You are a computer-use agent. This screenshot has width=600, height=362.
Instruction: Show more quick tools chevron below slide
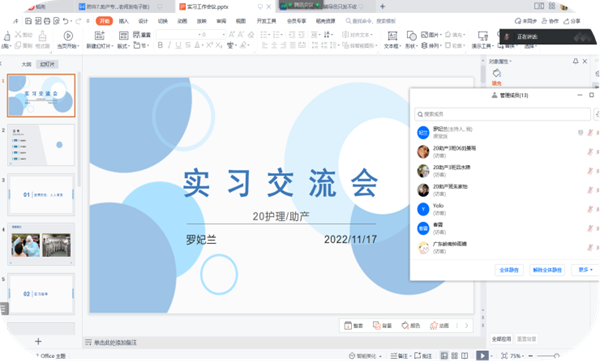[x=466, y=326]
